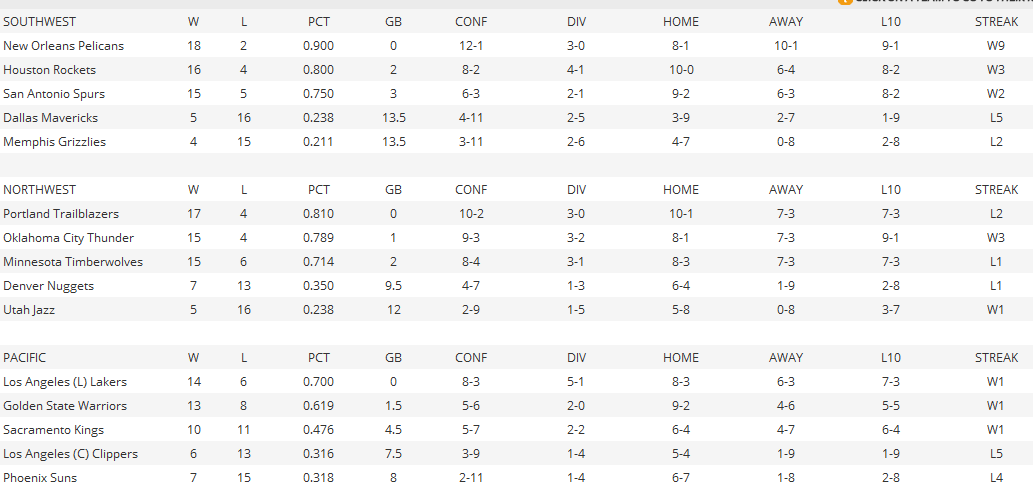
Task: Open the Memphis Grizzlies team link
Action: click(x=54, y=142)
